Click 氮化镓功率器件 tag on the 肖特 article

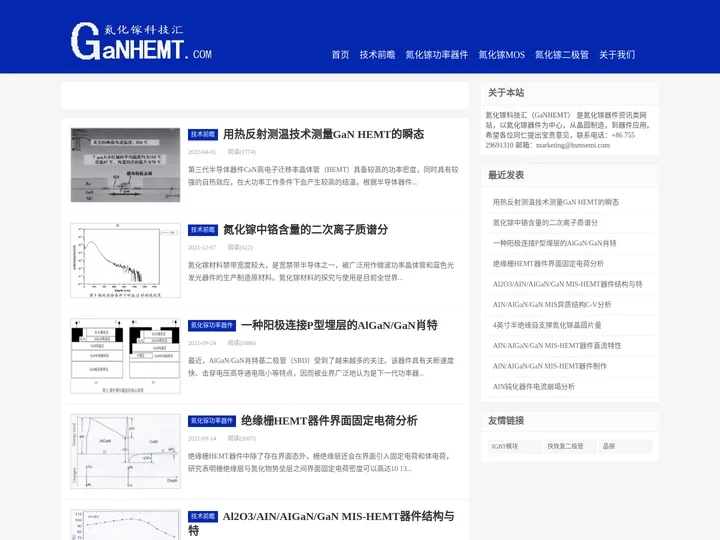[212, 326]
